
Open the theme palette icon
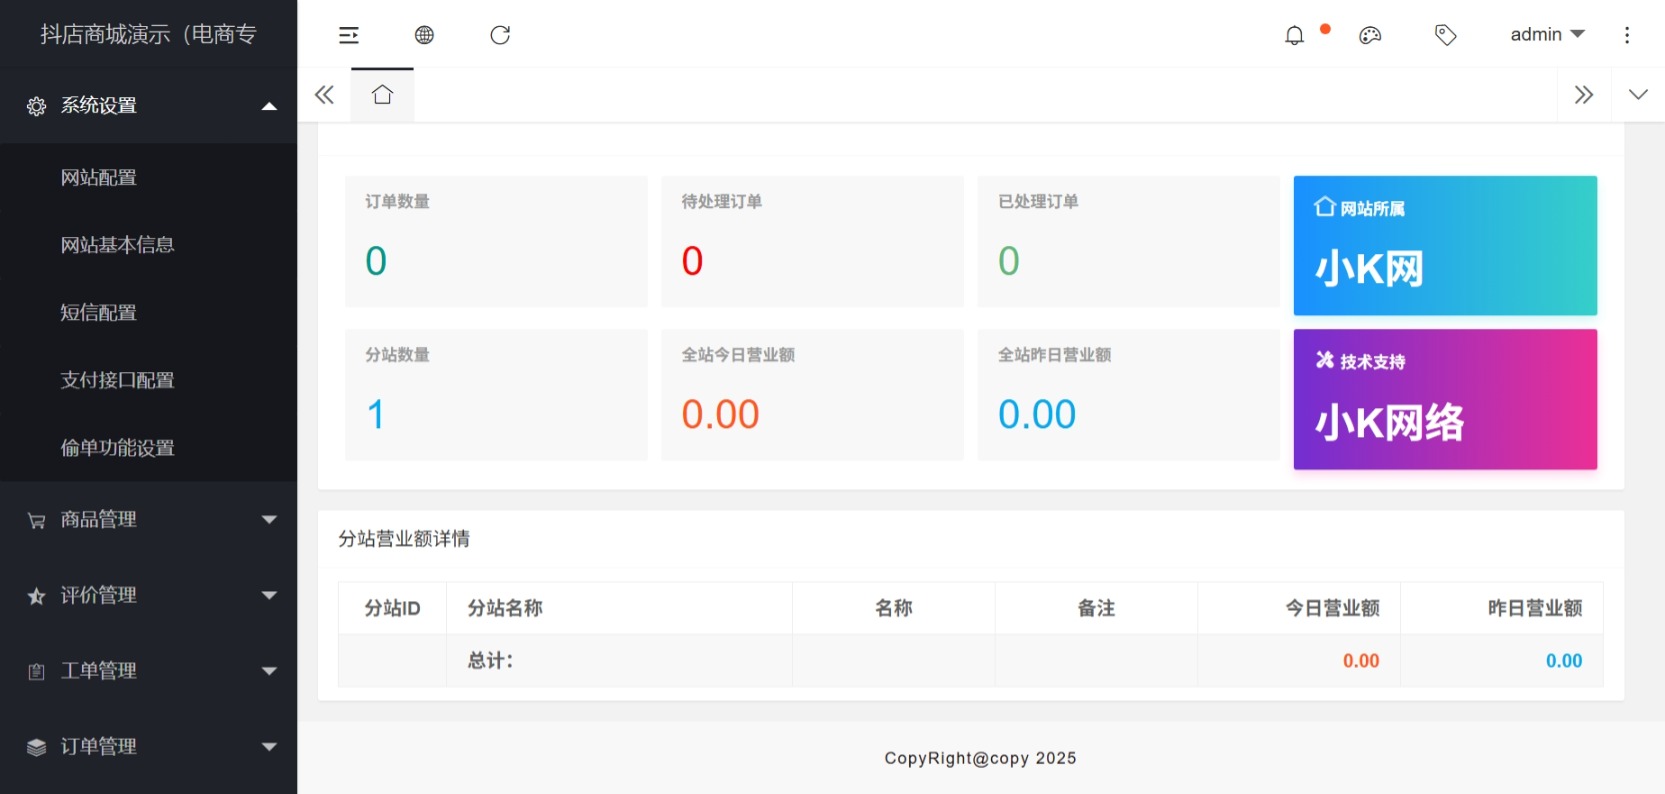click(x=1370, y=35)
